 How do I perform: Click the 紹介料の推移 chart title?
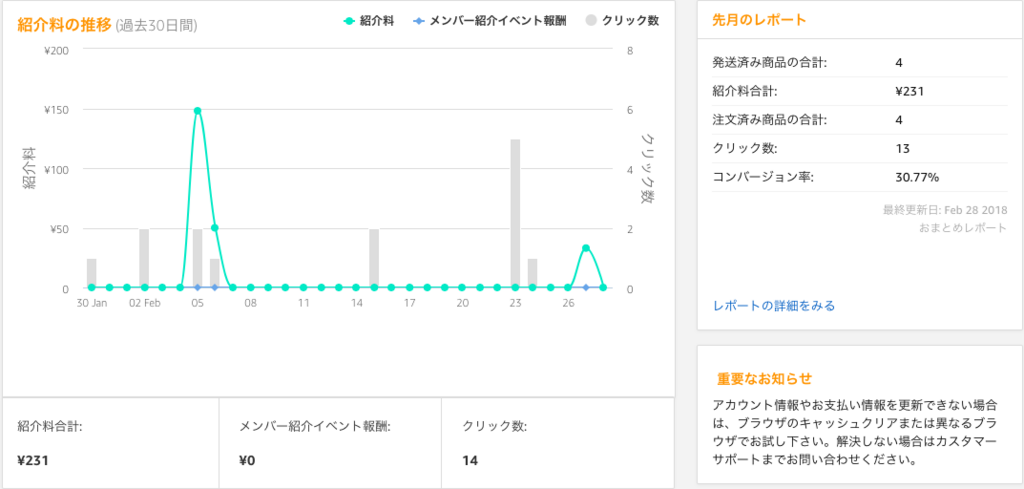[64, 25]
